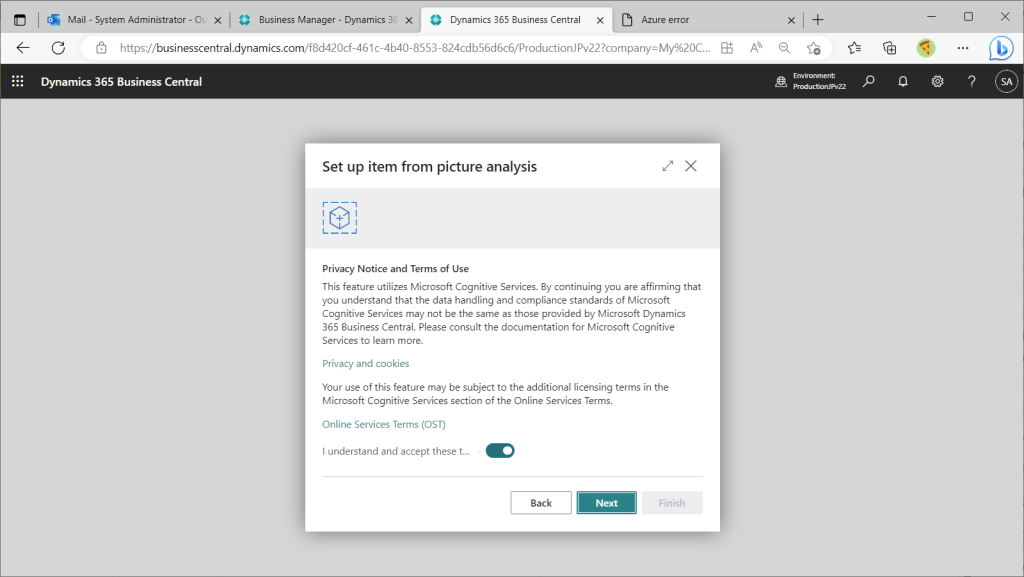Open the Favorites list
Screen dimensions: 1024x577
click(854, 48)
